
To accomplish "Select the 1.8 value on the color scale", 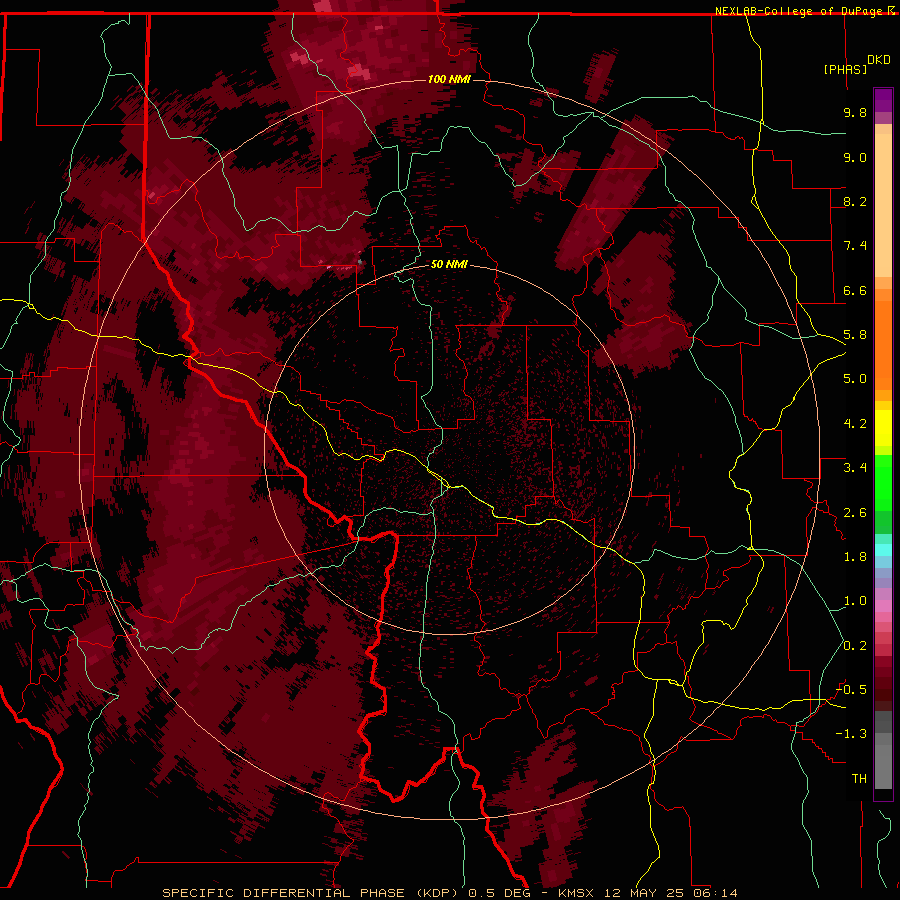I will click(855, 557).
